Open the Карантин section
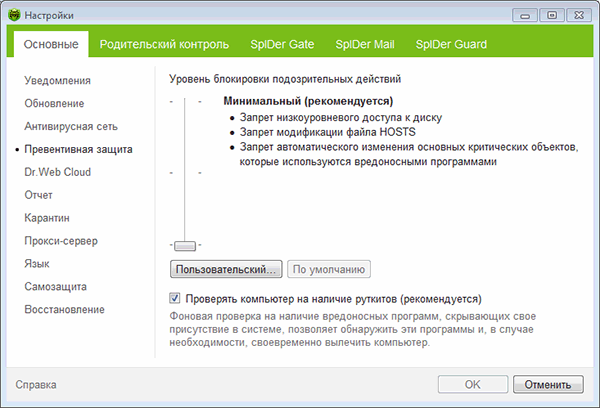The height and width of the screenshot is (408, 600). 47,218
